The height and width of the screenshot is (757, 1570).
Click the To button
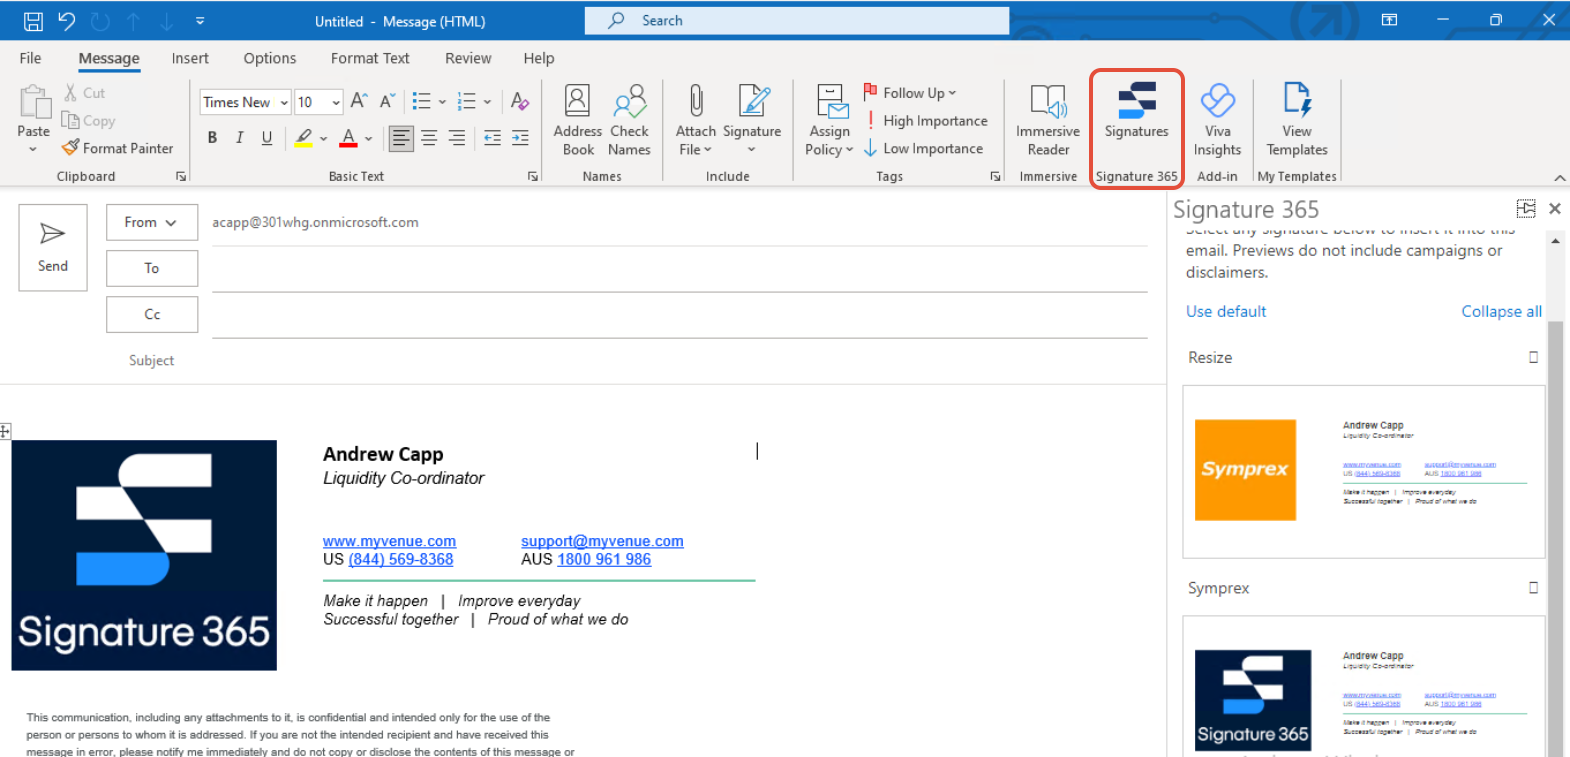tap(152, 268)
